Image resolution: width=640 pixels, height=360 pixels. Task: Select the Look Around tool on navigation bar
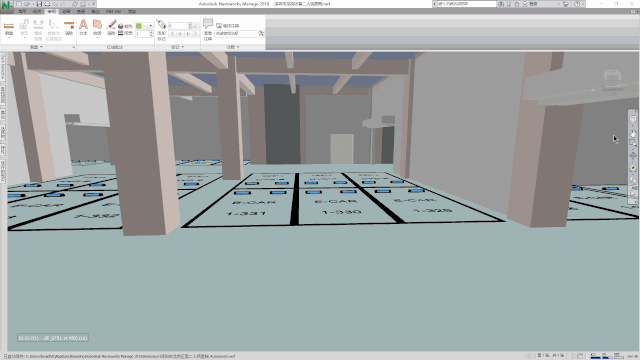click(633, 168)
